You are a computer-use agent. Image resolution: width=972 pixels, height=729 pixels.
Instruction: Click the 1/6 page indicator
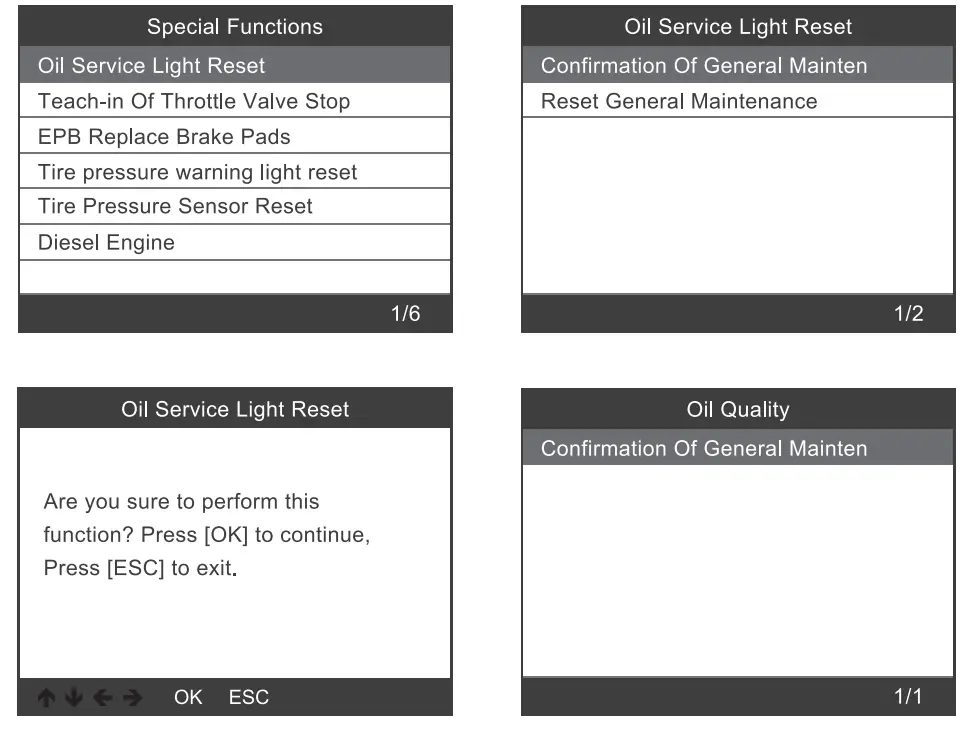click(x=405, y=314)
